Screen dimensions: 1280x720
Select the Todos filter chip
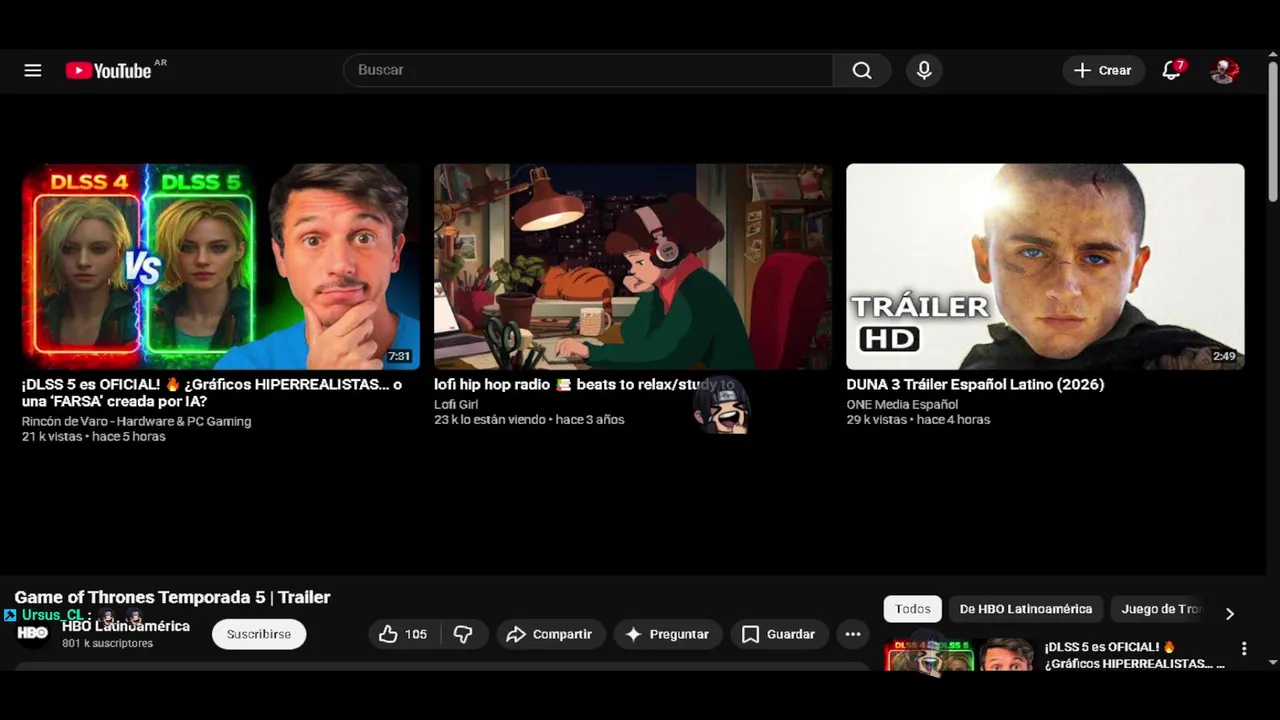tap(913, 609)
